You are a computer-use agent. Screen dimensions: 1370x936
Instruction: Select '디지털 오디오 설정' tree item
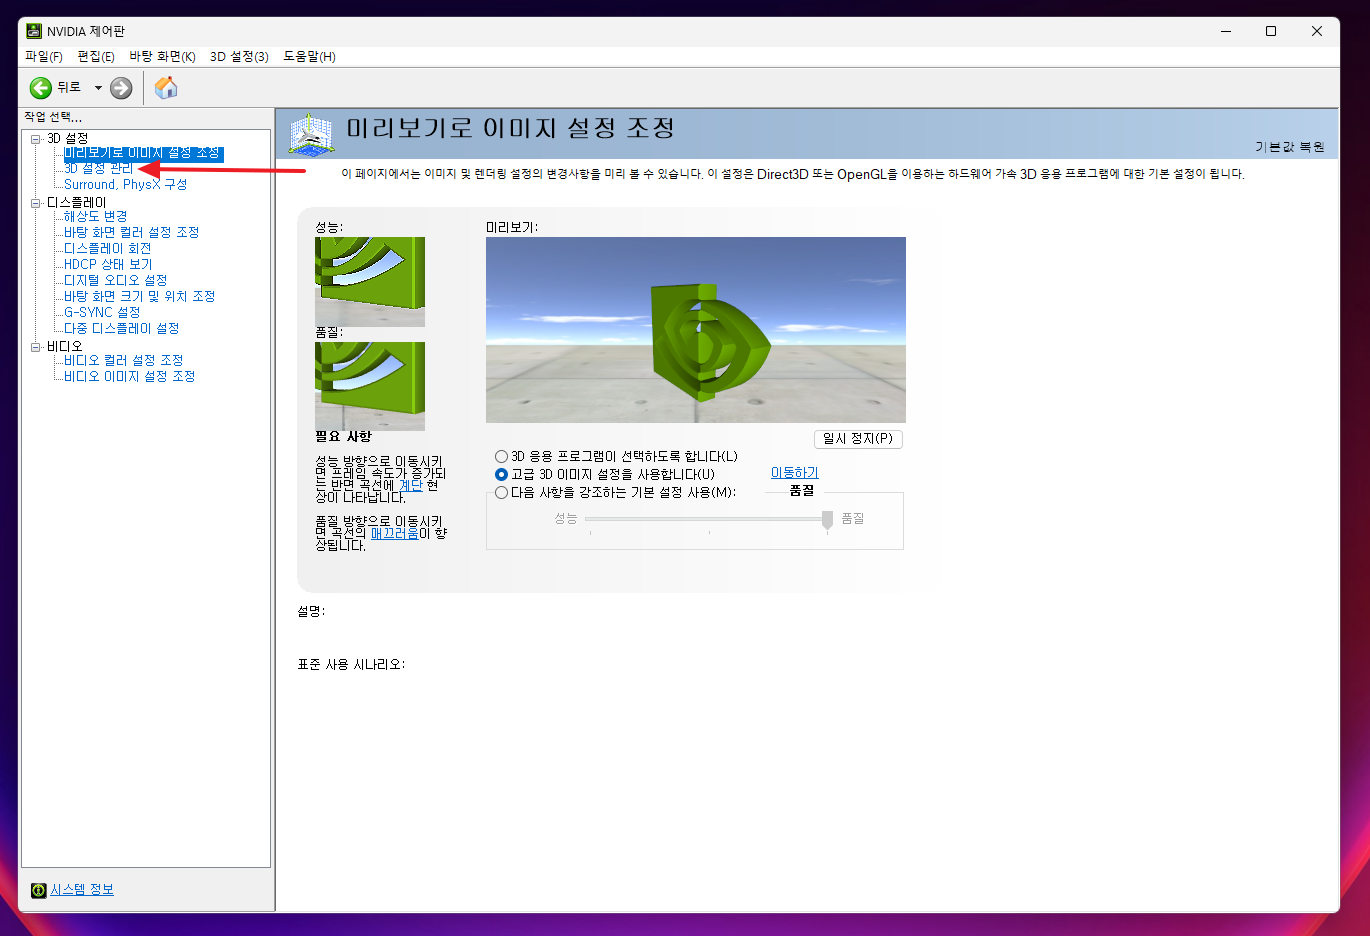(115, 281)
